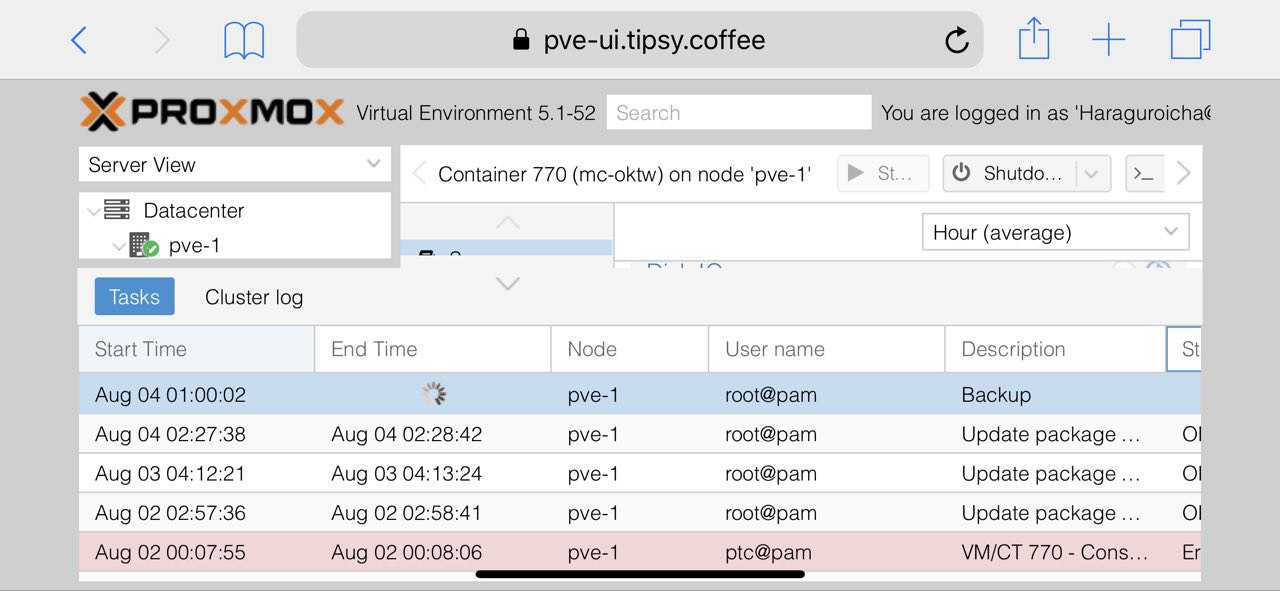Collapse the log panel with down chevron
1280x591 pixels.
point(508,284)
